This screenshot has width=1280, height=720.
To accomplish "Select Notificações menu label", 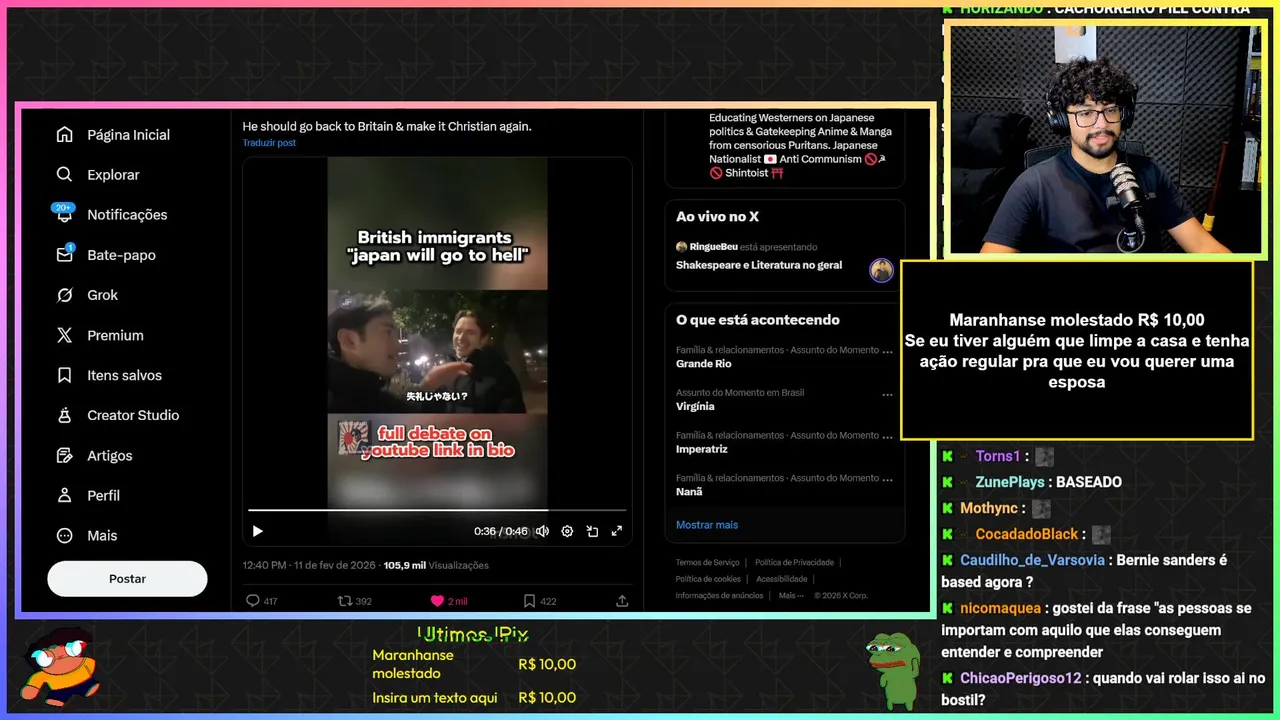I will click(x=127, y=215).
